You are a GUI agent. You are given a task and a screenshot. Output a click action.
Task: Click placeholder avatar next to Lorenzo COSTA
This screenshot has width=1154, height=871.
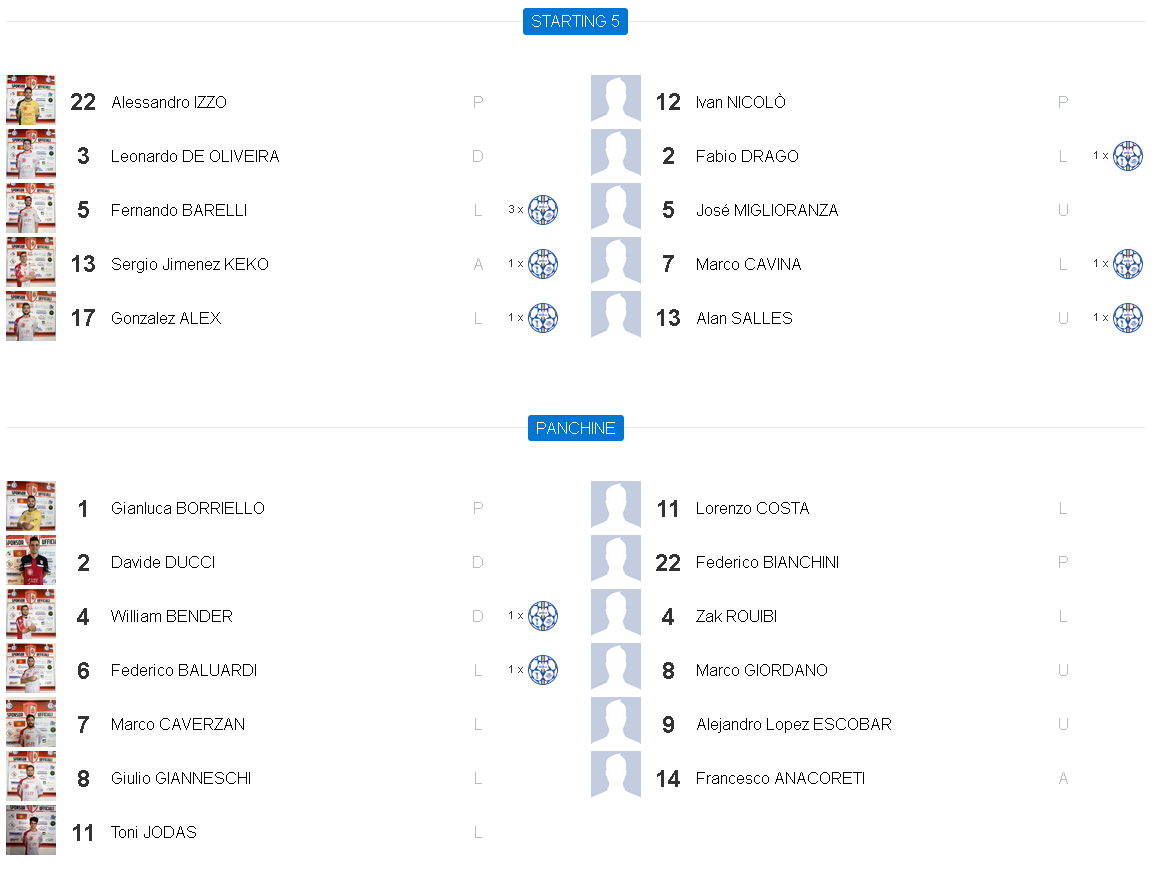[615, 507]
